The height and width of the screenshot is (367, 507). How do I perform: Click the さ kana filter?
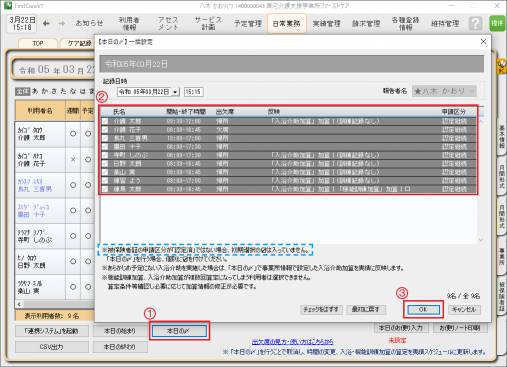(54, 91)
